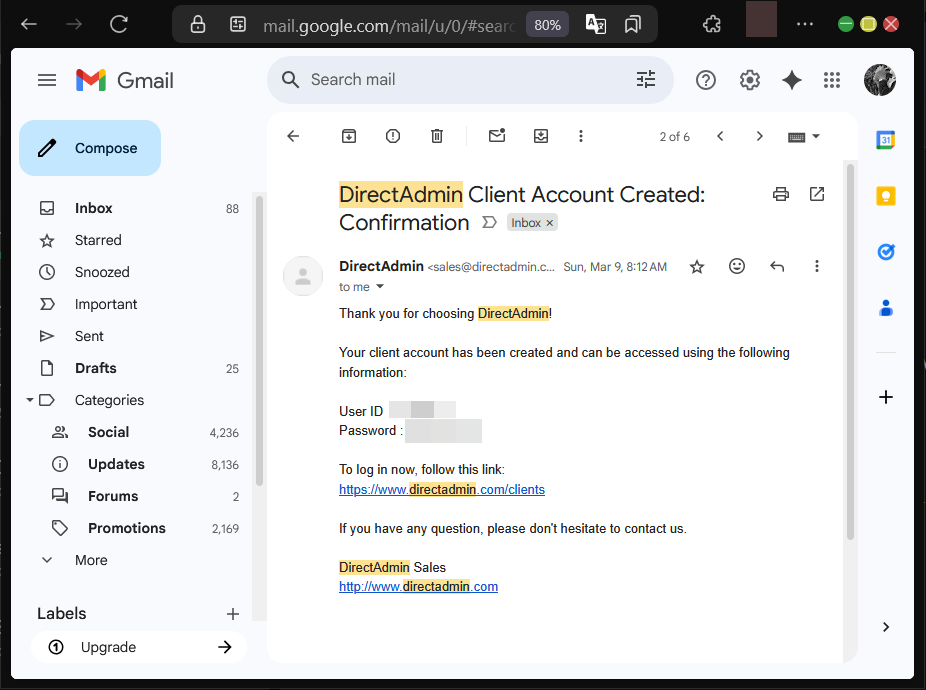The image size is (926, 690).
Task: Open the browser bookmarks icon
Action: pos(632,24)
